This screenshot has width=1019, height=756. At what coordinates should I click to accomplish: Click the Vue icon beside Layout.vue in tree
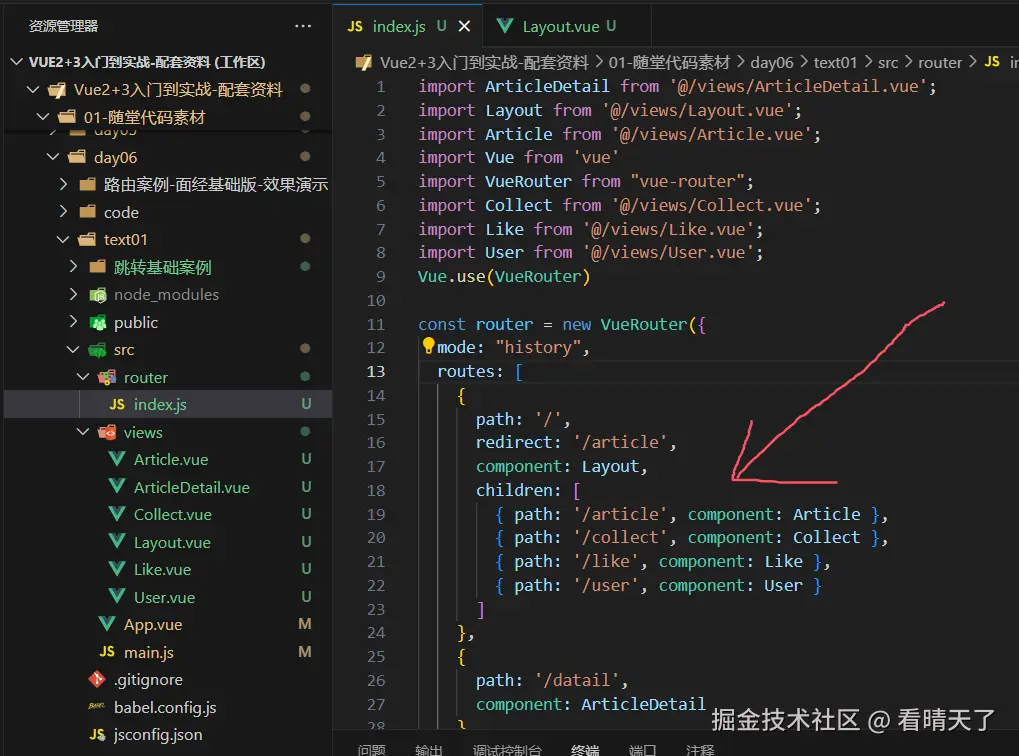117,541
